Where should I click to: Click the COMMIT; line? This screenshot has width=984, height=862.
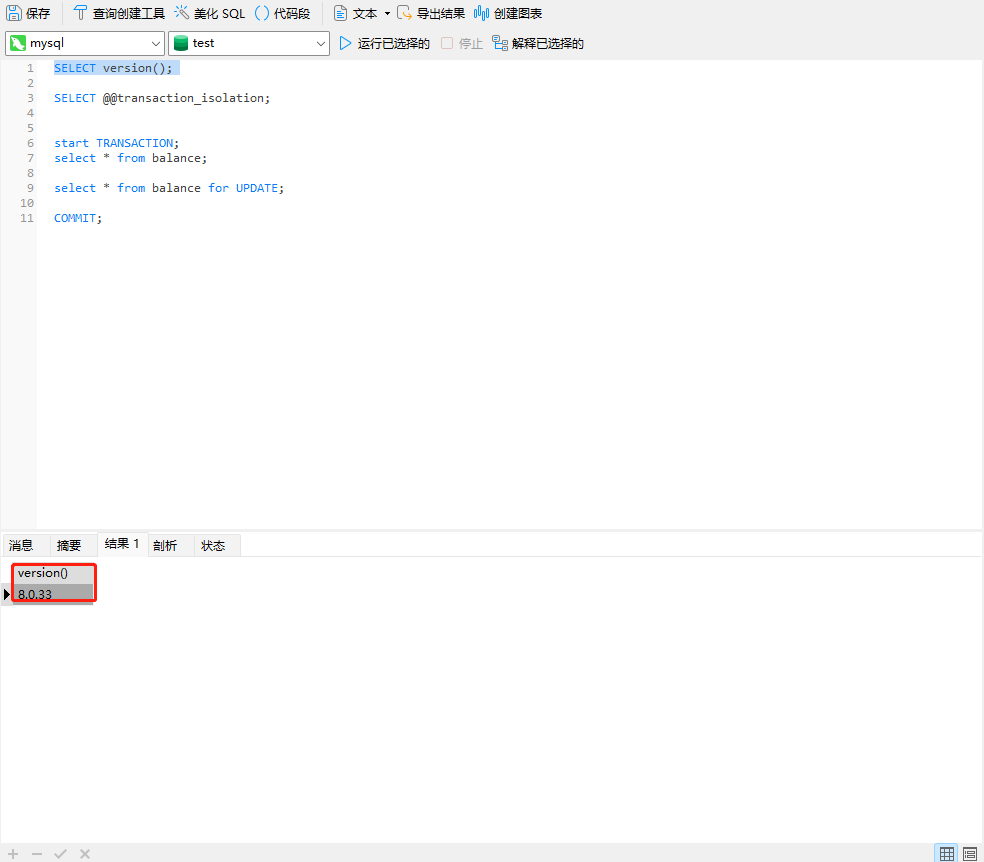[78, 218]
